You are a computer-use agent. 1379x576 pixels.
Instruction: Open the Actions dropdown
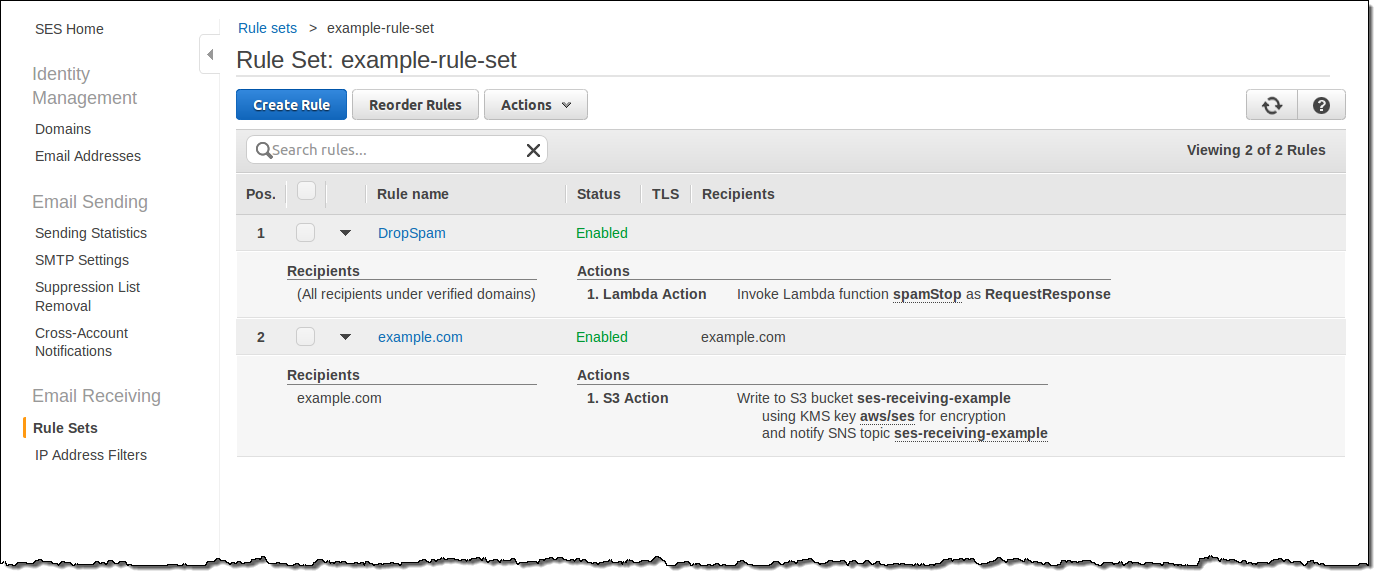[x=535, y=104]
